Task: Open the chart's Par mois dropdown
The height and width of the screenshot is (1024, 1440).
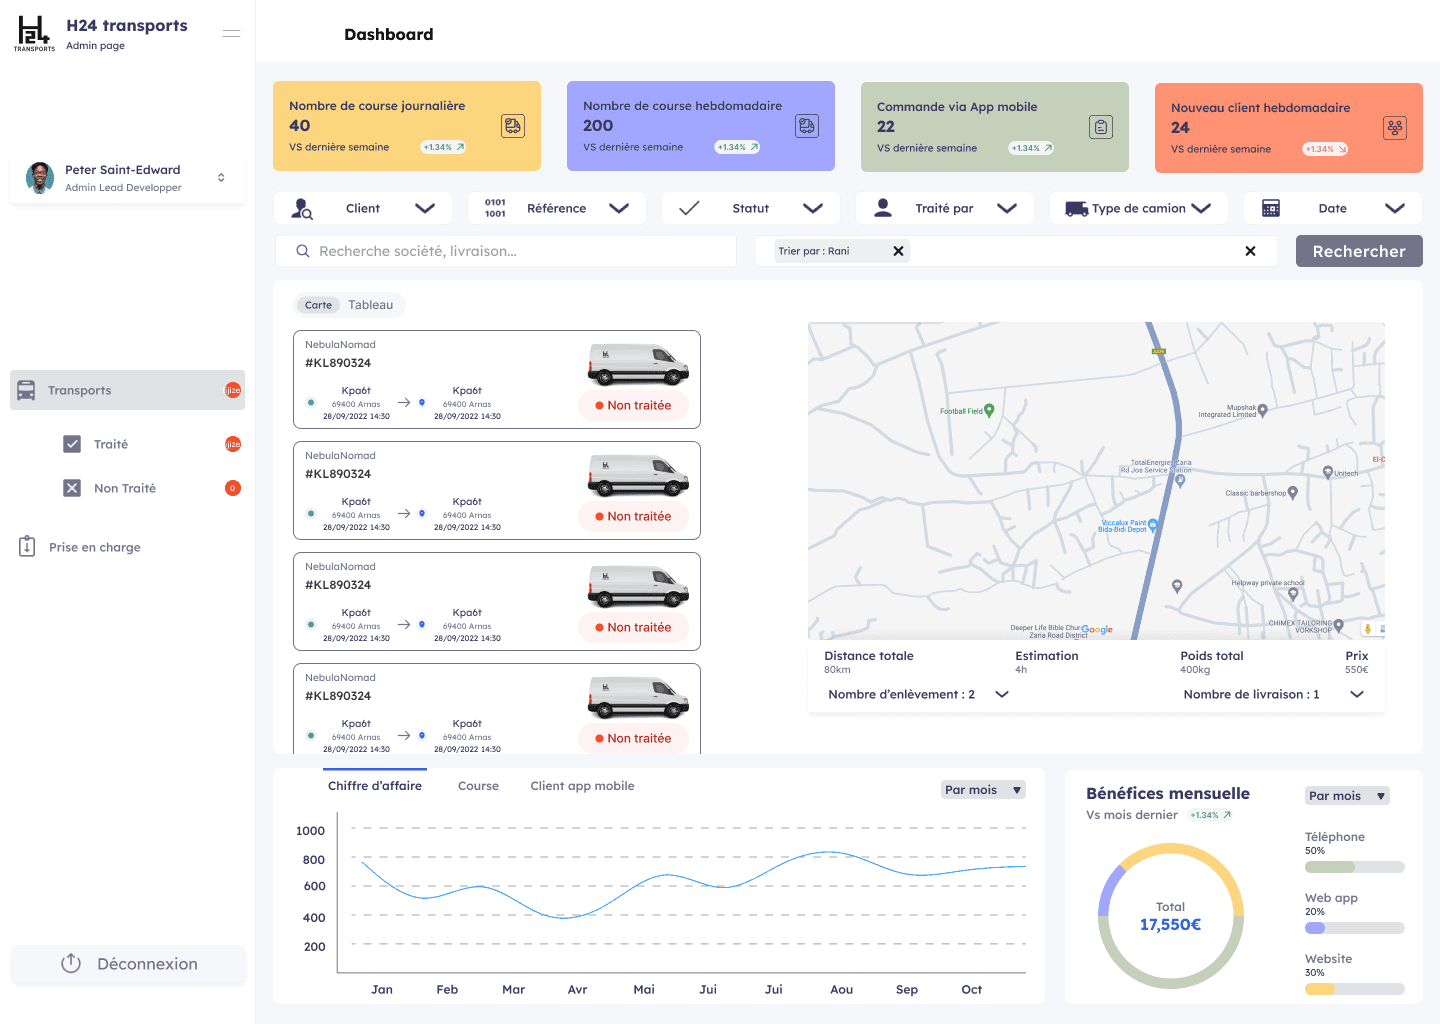Action: 984,790
